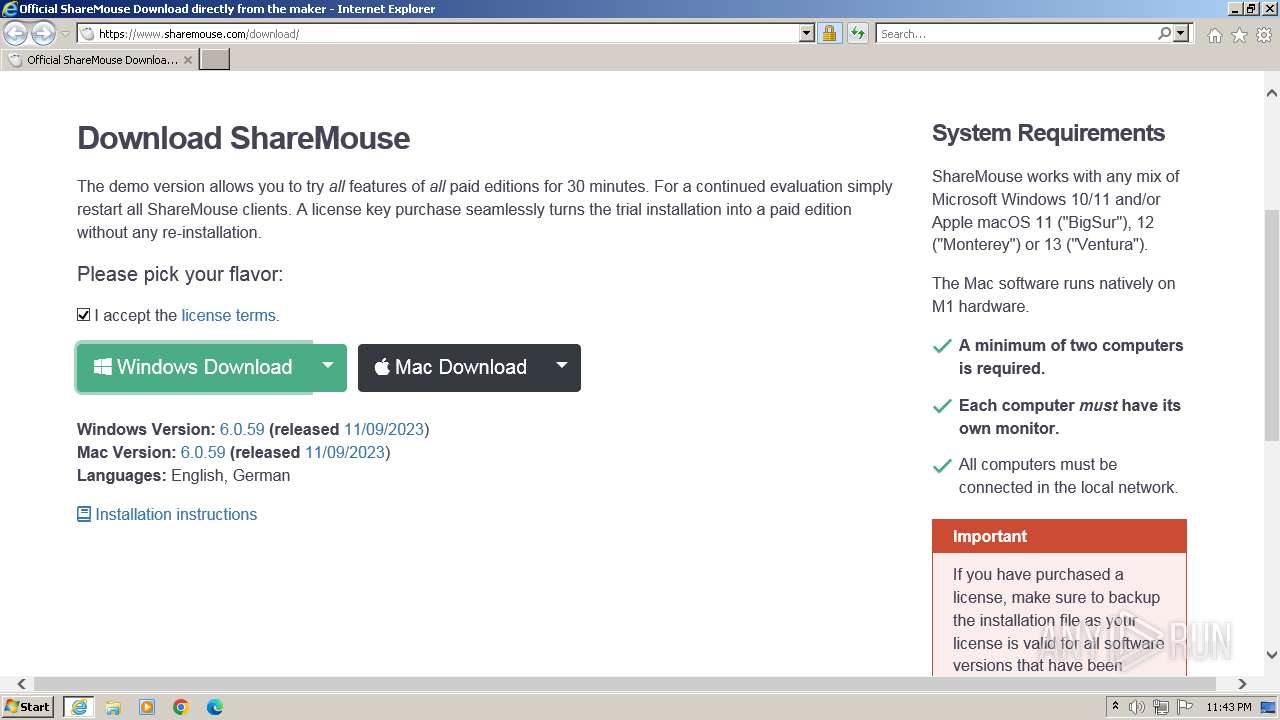Open the Windows Start menu
Screen dimensions: 1280x720
28,706
